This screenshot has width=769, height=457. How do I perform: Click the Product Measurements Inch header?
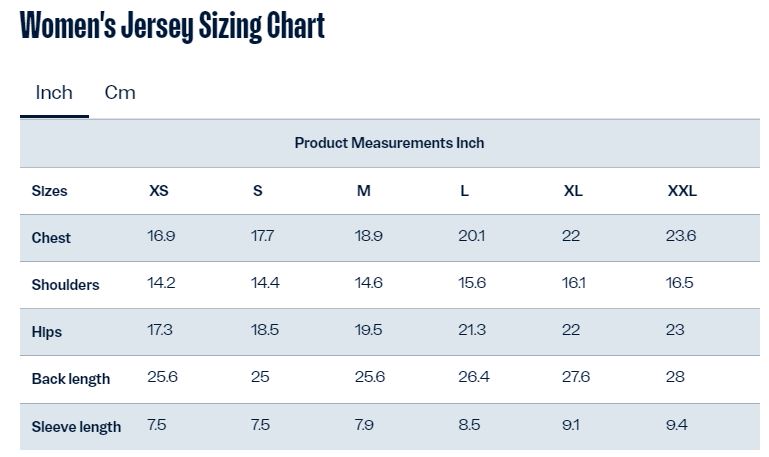click(389, 143)
